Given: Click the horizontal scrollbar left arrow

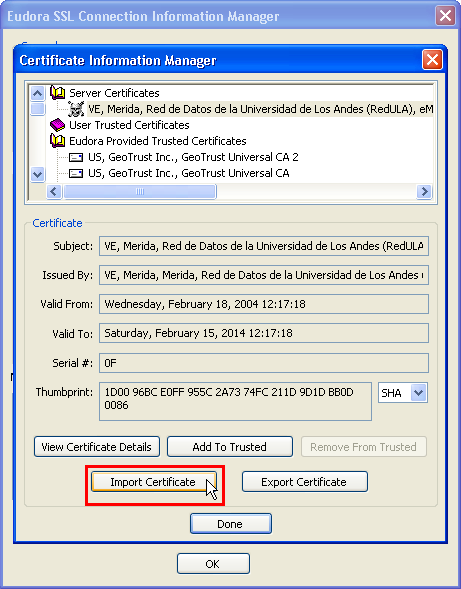Looking at the screenshot, I should tap(54, 192).
